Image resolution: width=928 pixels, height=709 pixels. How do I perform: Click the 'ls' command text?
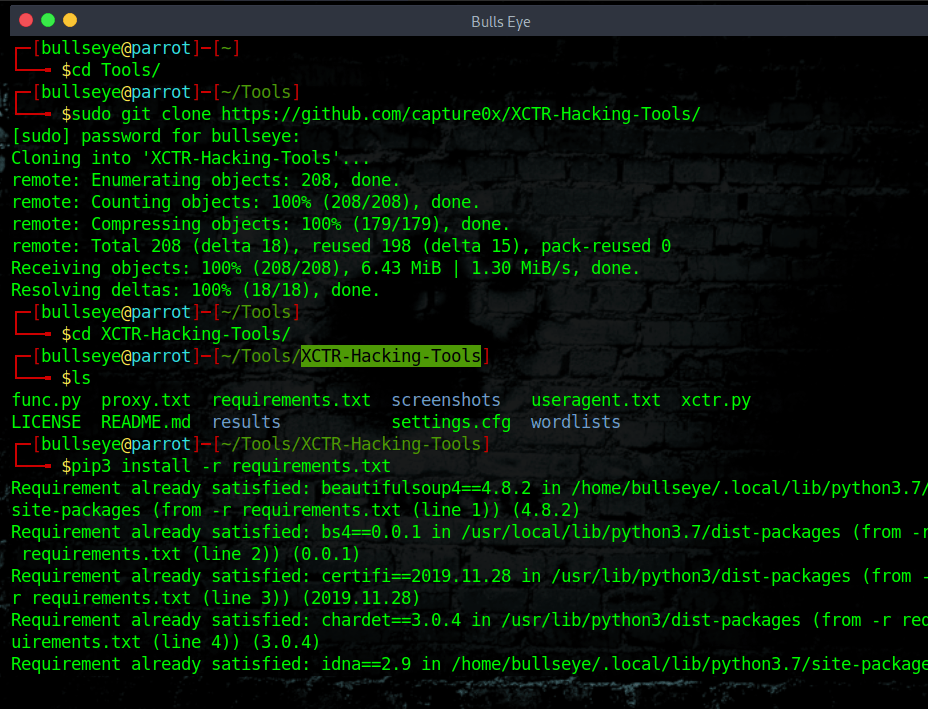[81, 378]
